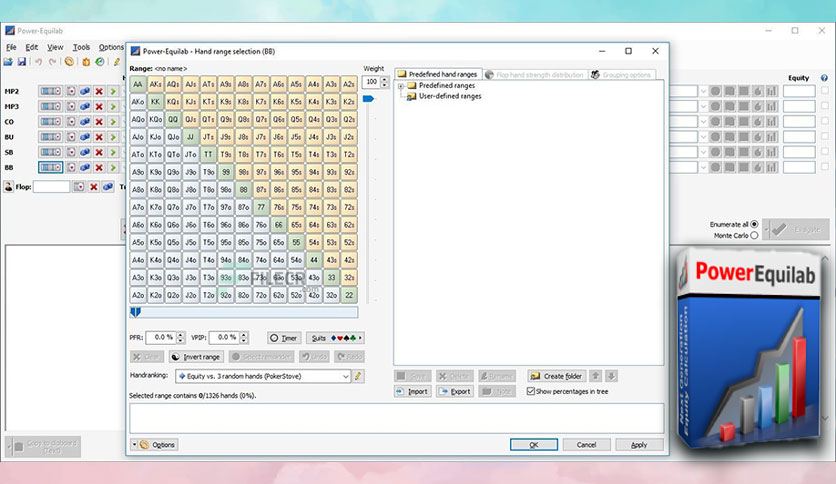The image size is (836, 484).
Task: Click the player avatar icon beside Flop
Action: 9,187
